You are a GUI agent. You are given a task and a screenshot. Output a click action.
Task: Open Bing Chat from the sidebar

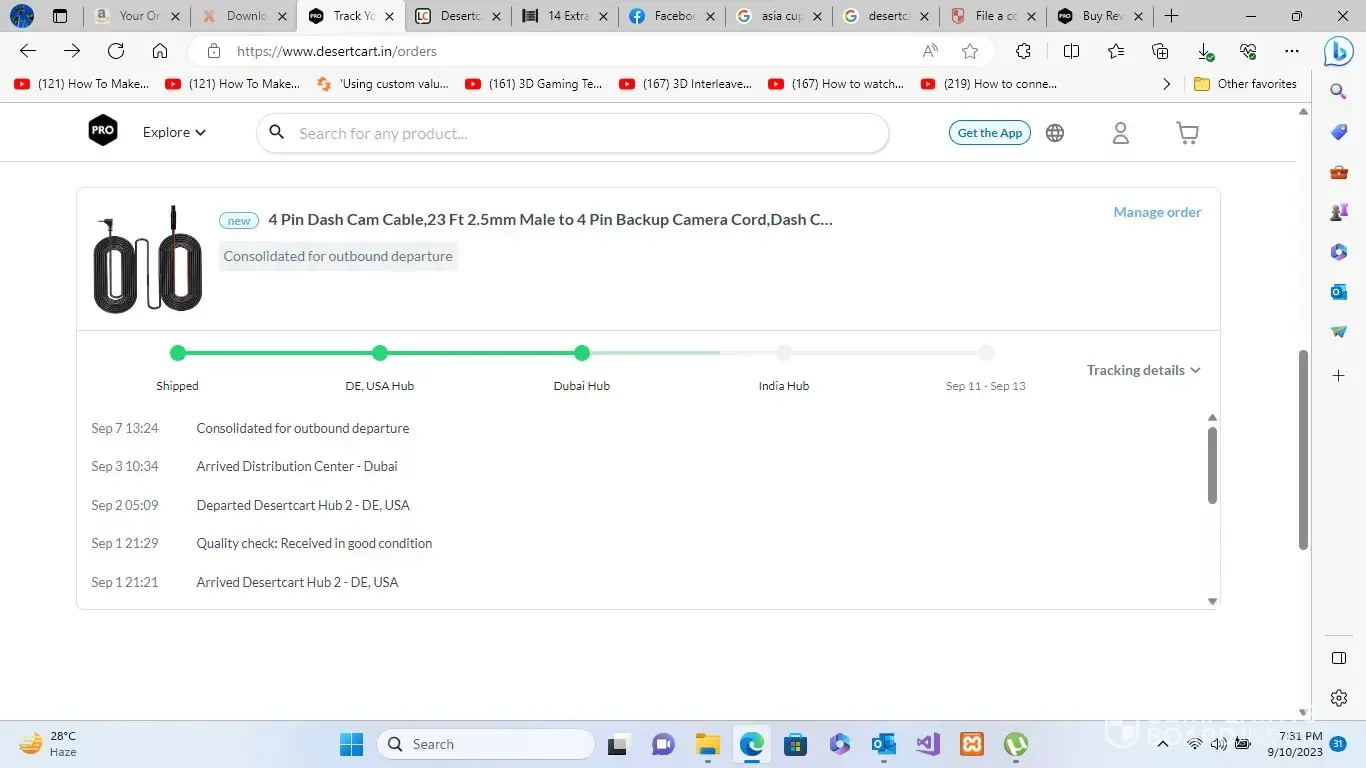(1339, 51)
